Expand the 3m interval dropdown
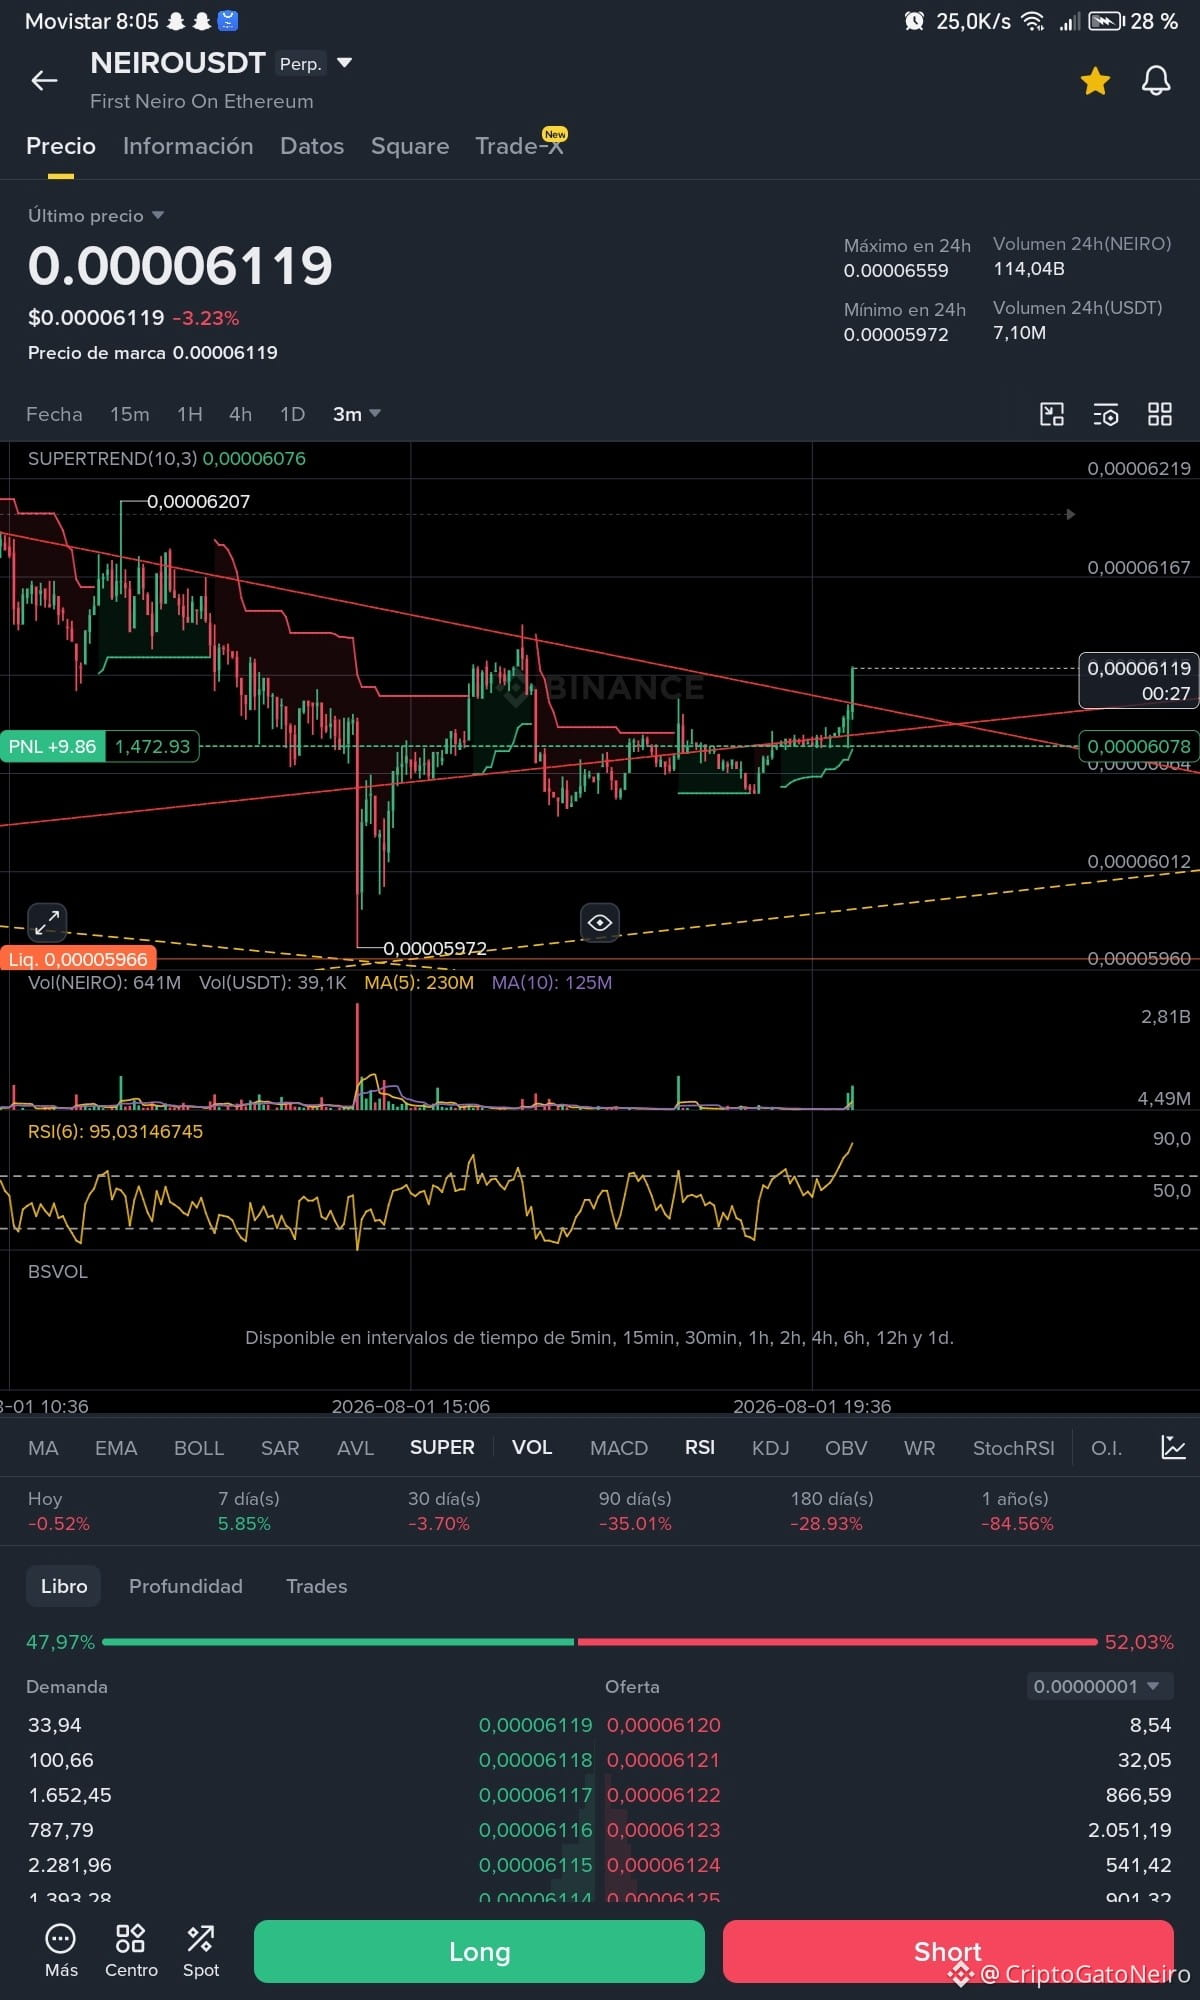 (357, 414)
